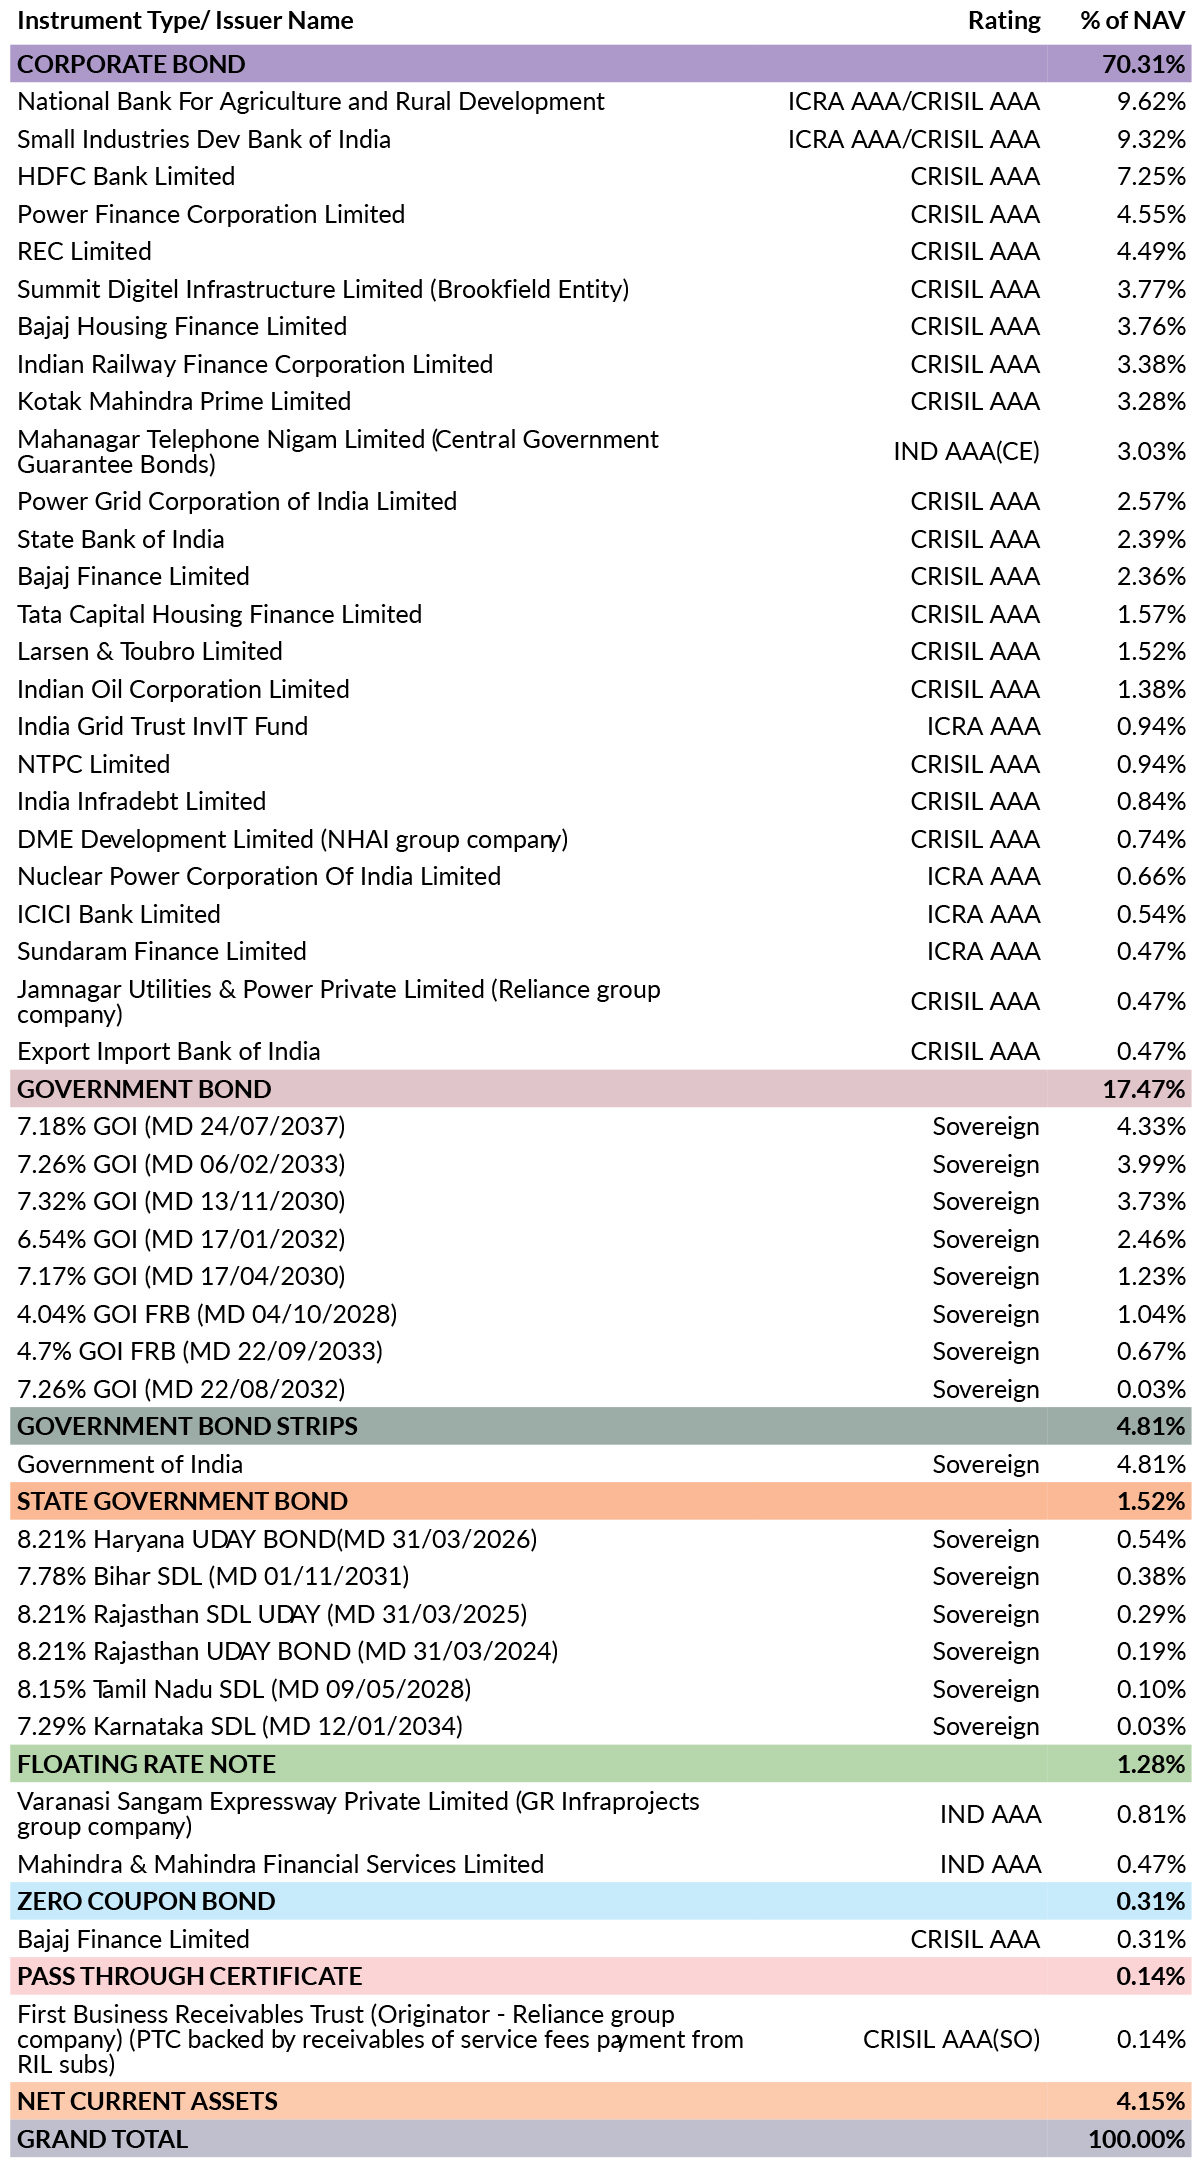
Task: Click the REC Limited issuer name
Action: [x=85, y=252]
